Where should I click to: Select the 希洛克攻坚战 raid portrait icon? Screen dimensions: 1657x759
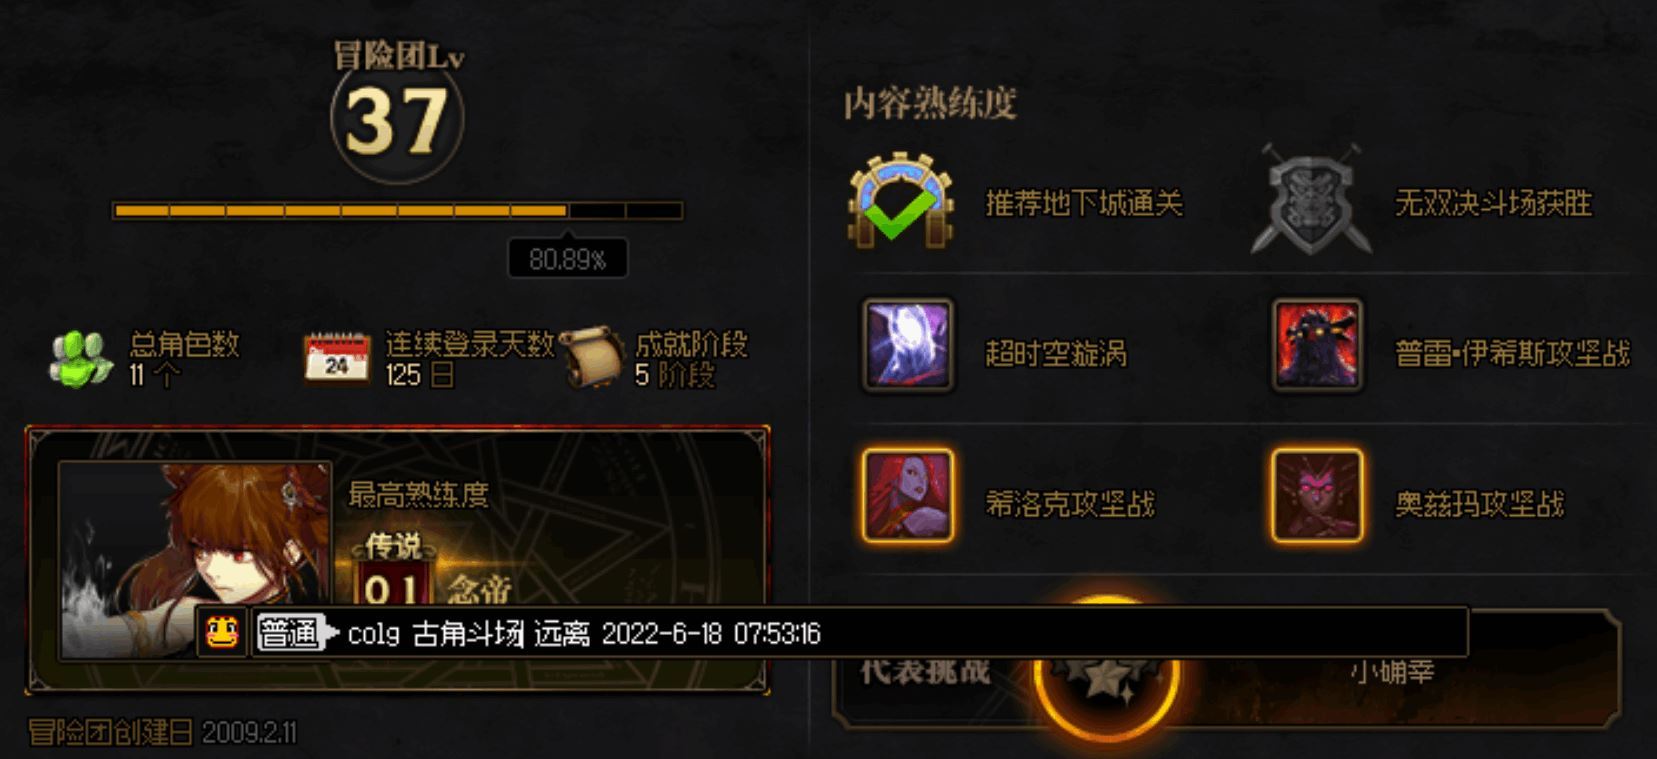(x=908, y=496)
